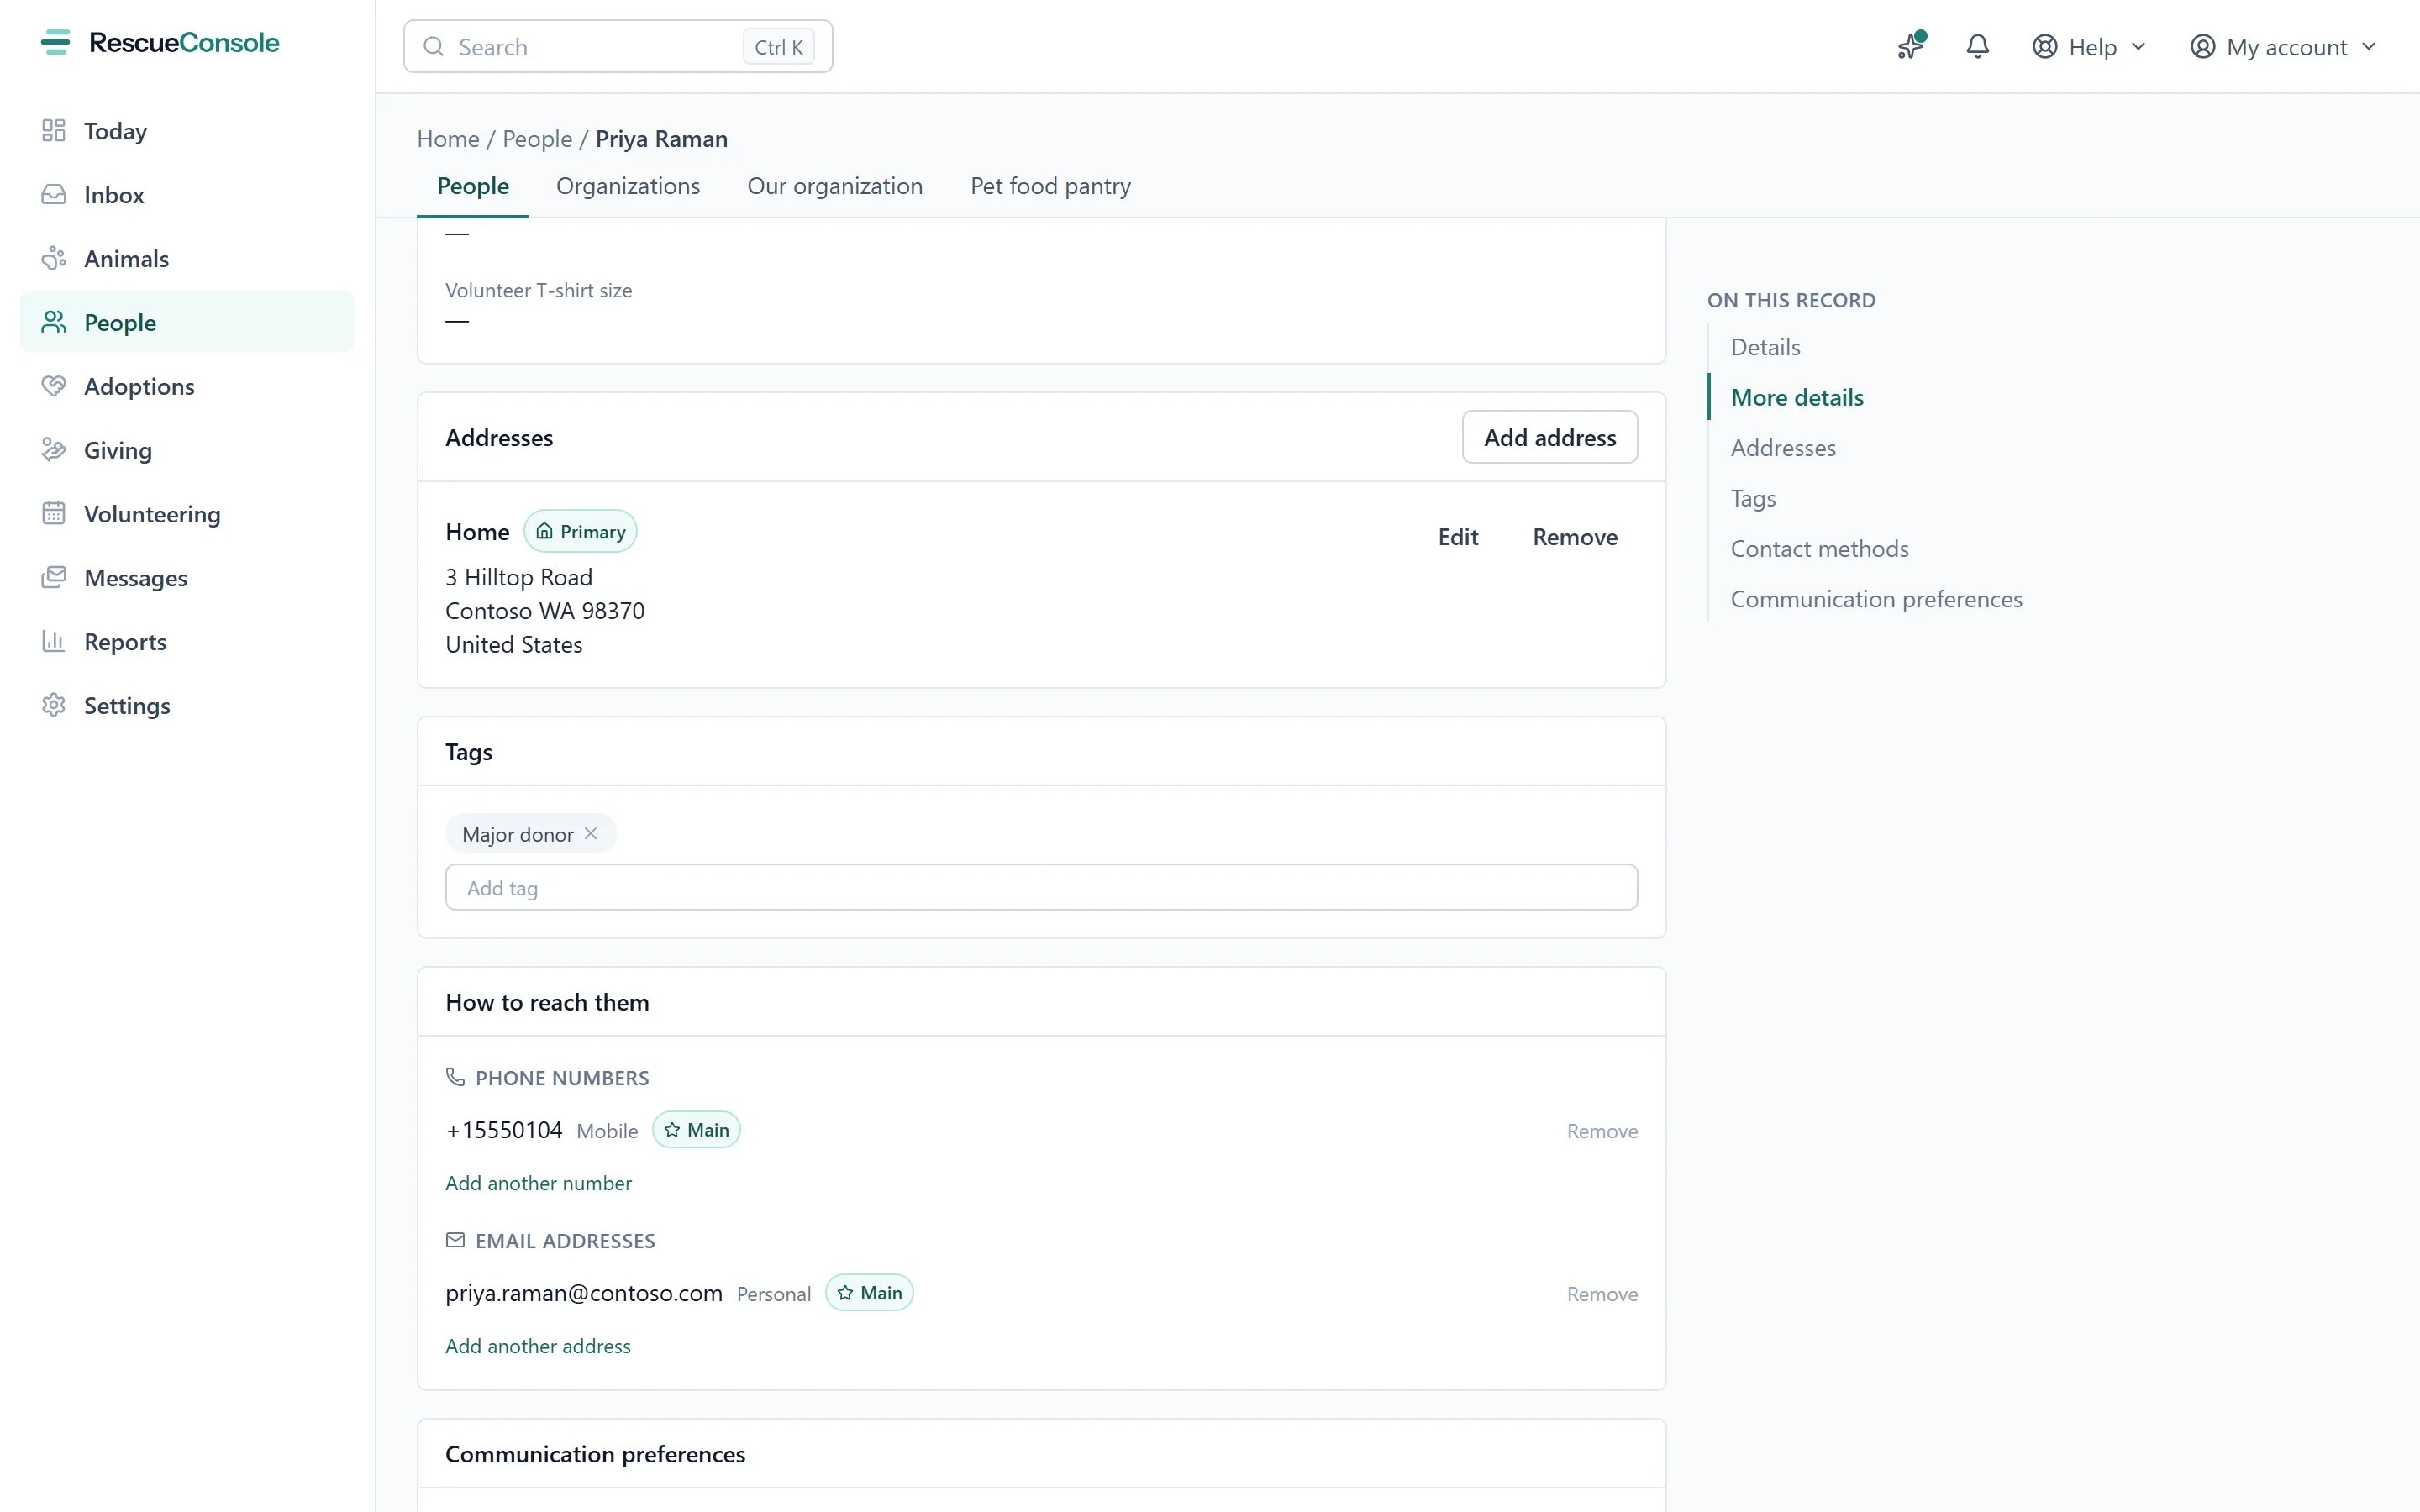
Task: Click the Adoptions heart icon
Action: (54, 386)
